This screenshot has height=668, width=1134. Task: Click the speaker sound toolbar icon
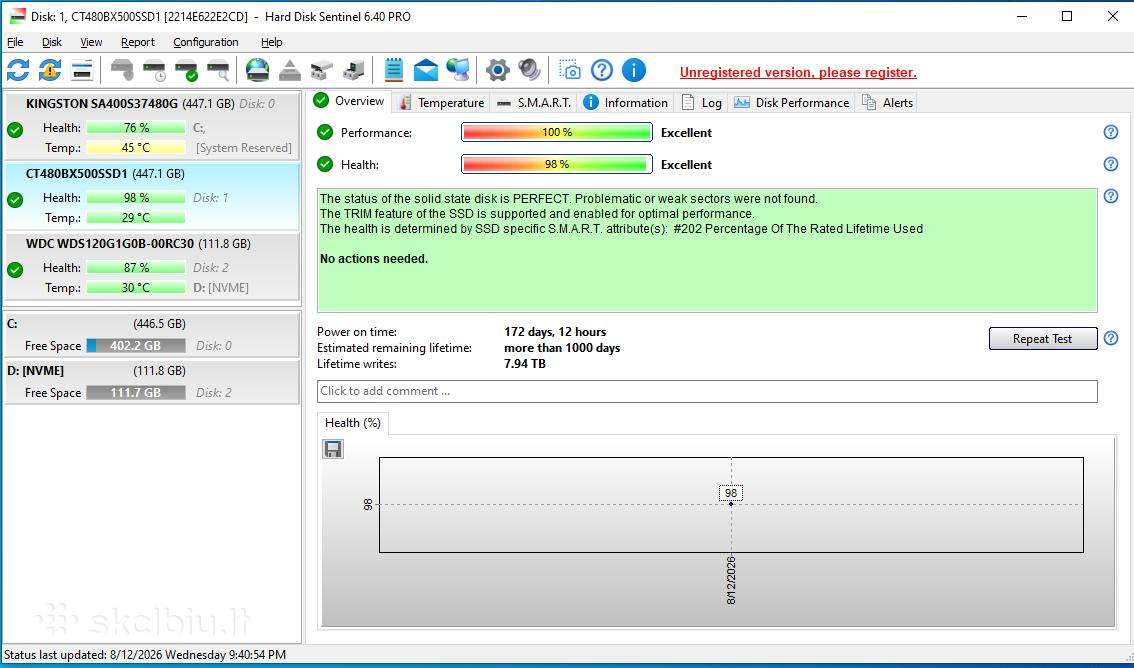pos(529,70)
